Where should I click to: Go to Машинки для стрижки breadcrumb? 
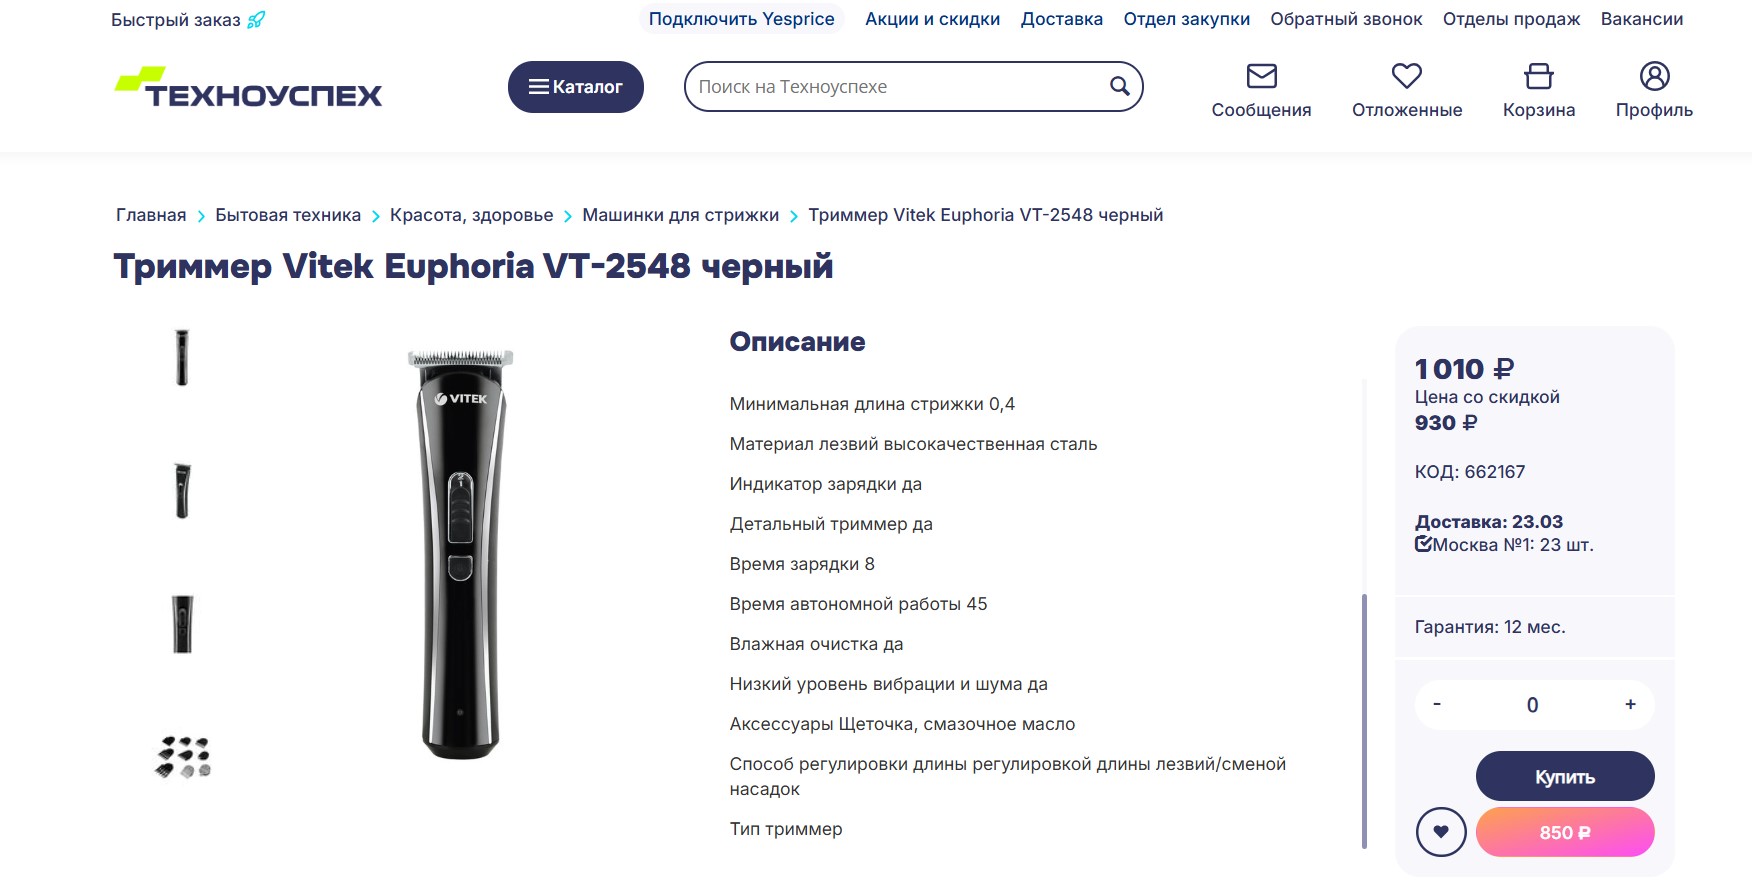point(680,215)
